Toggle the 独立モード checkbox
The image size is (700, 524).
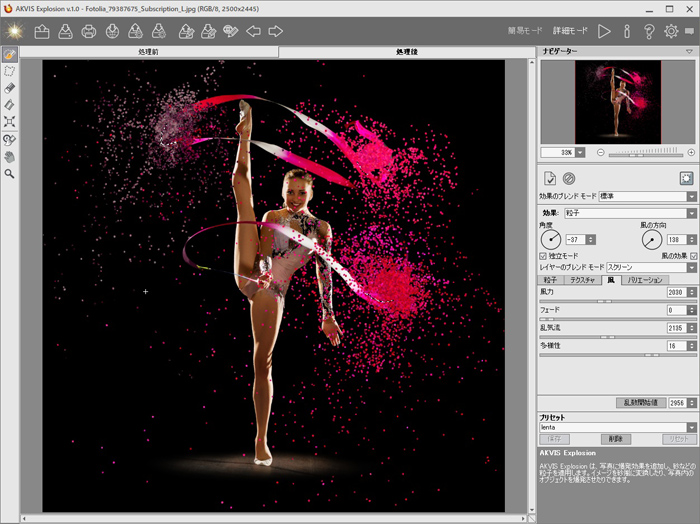tap(543, 256)
